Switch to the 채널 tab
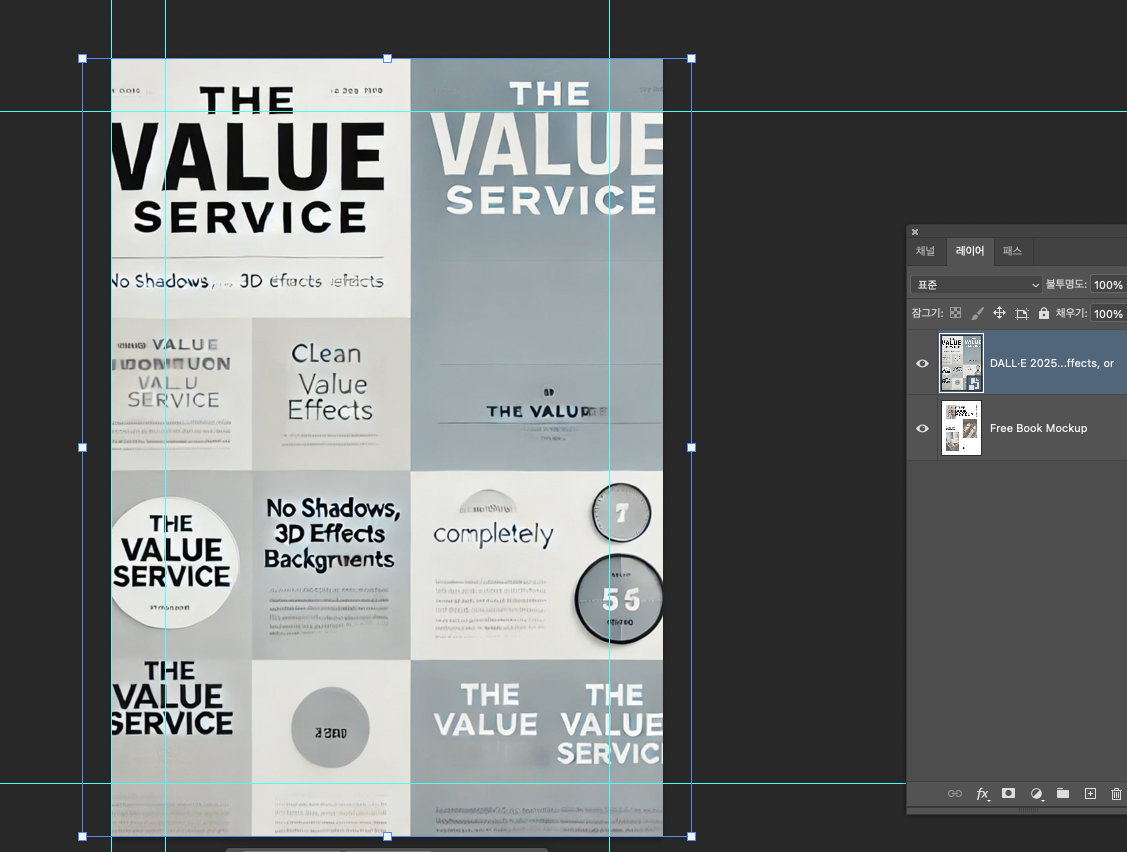The image size is (1127, 852). point(925,251)
